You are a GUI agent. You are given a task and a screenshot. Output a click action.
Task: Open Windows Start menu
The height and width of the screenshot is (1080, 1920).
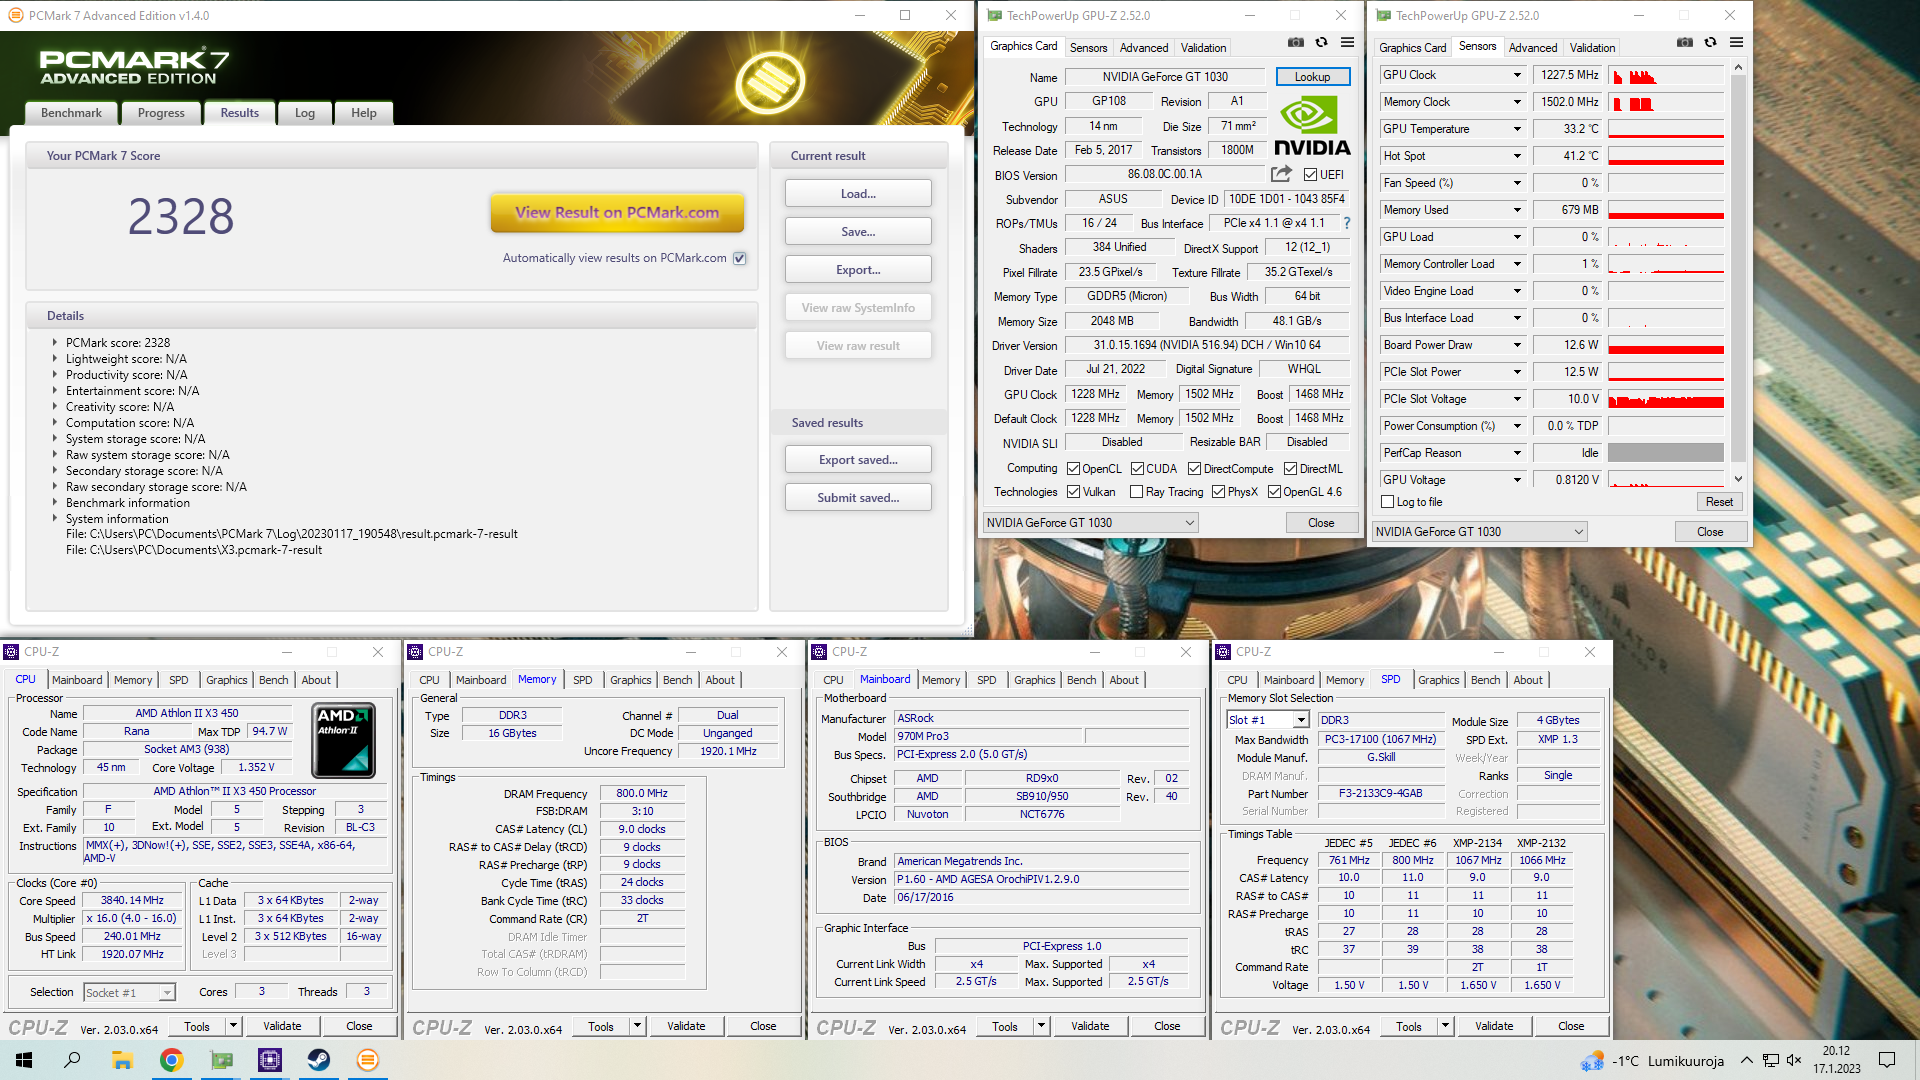[24, 1060]
